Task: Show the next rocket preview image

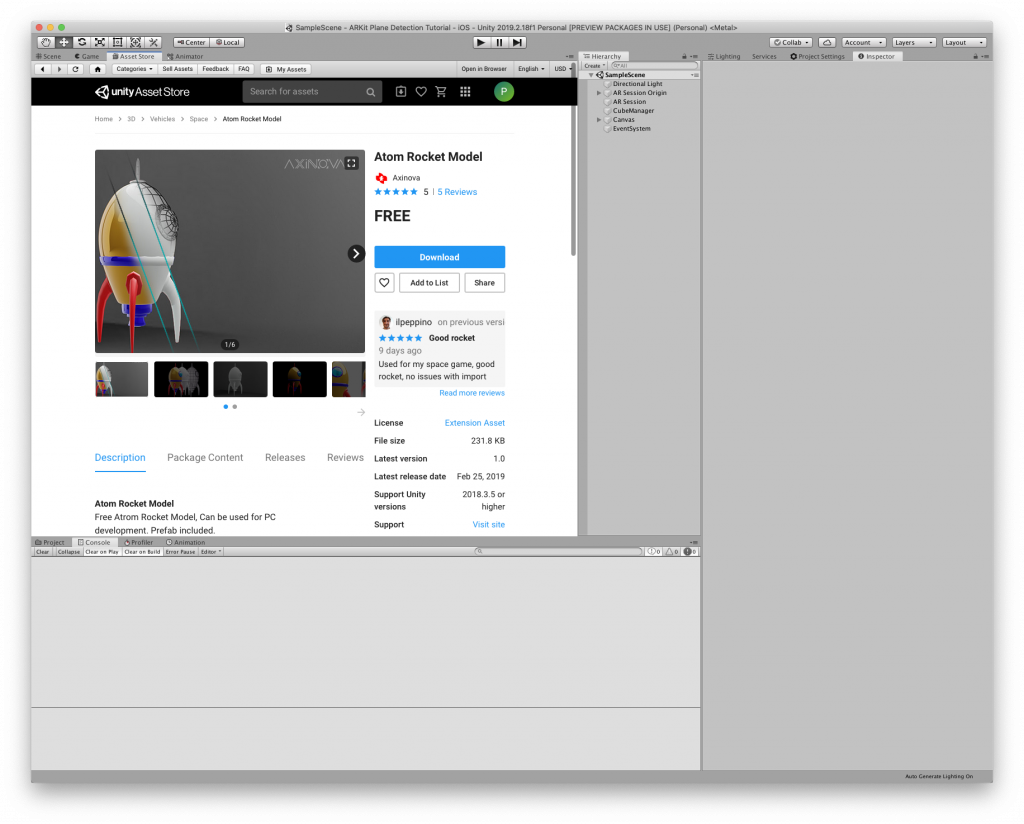Action: (355, 253)
